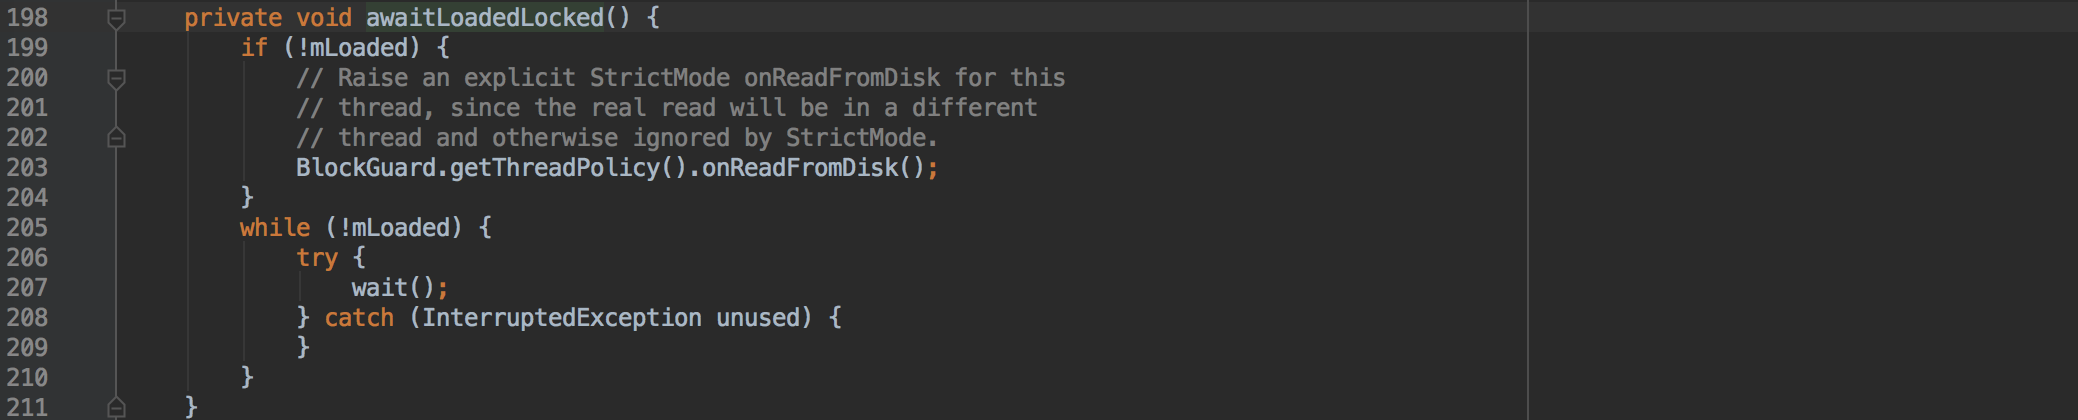Collapse the awaitLoadedLocked method fold marker
Screen dimensions: 2078x420
pos(116,18)
